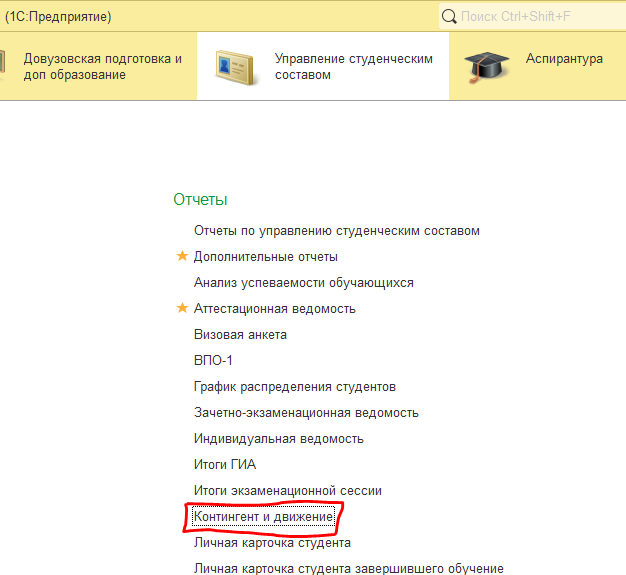The image size is (626, 575).
Task: Open the Контингент и движение report
Action: point(263,517)
